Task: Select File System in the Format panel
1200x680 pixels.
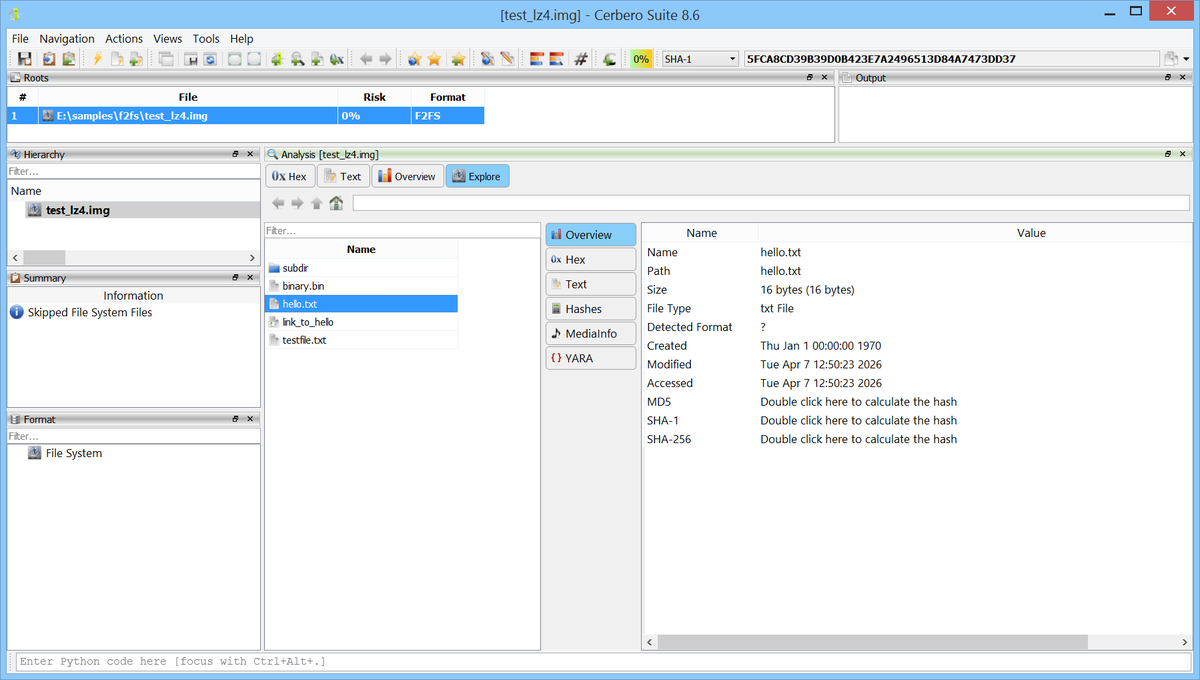Action: click(x=74, y=453)
